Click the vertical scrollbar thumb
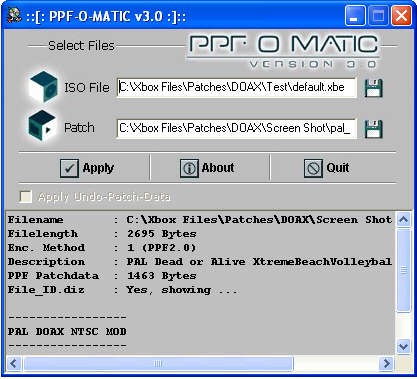 (x=404, y=270)
